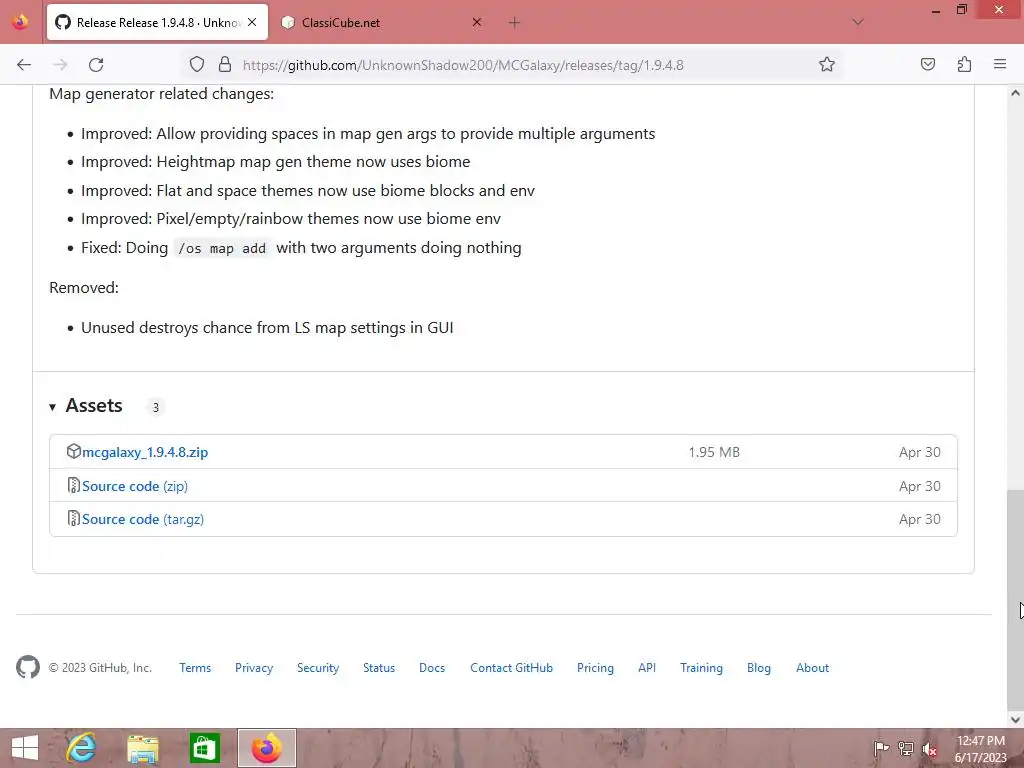
Task: Click the taskbar clock 12:47 PM
Action: [x=981, y=749]
